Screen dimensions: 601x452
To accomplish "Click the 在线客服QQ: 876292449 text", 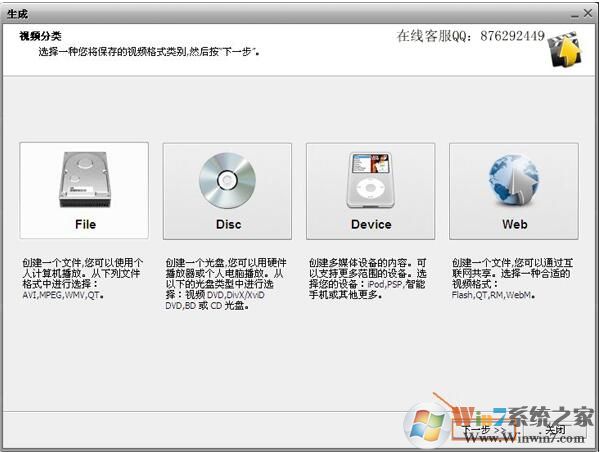I will point(470,36).
